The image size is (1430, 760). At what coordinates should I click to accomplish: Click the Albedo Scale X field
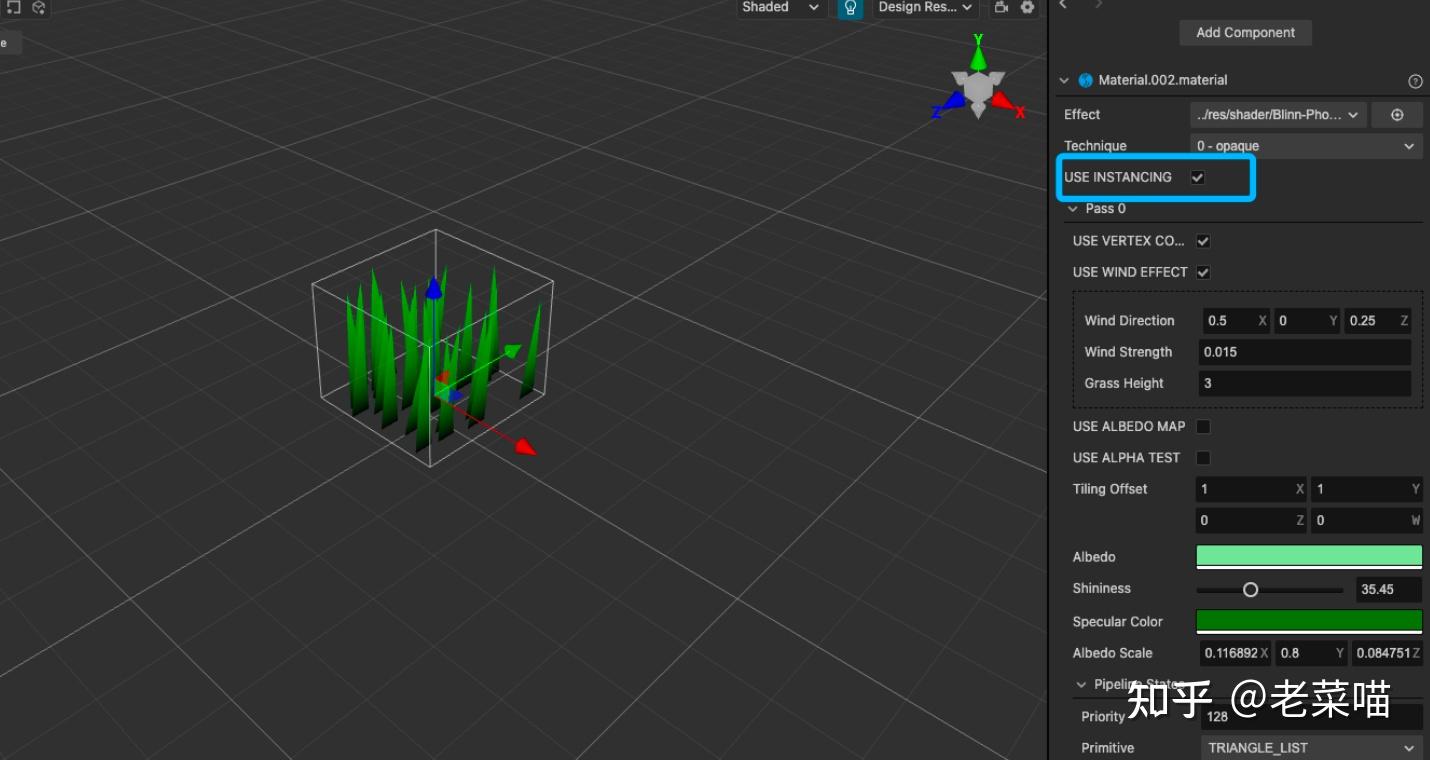1236,653
